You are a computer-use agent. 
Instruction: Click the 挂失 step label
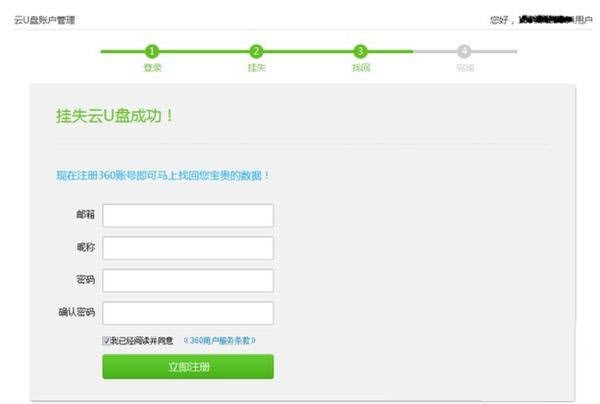(256, 68)
